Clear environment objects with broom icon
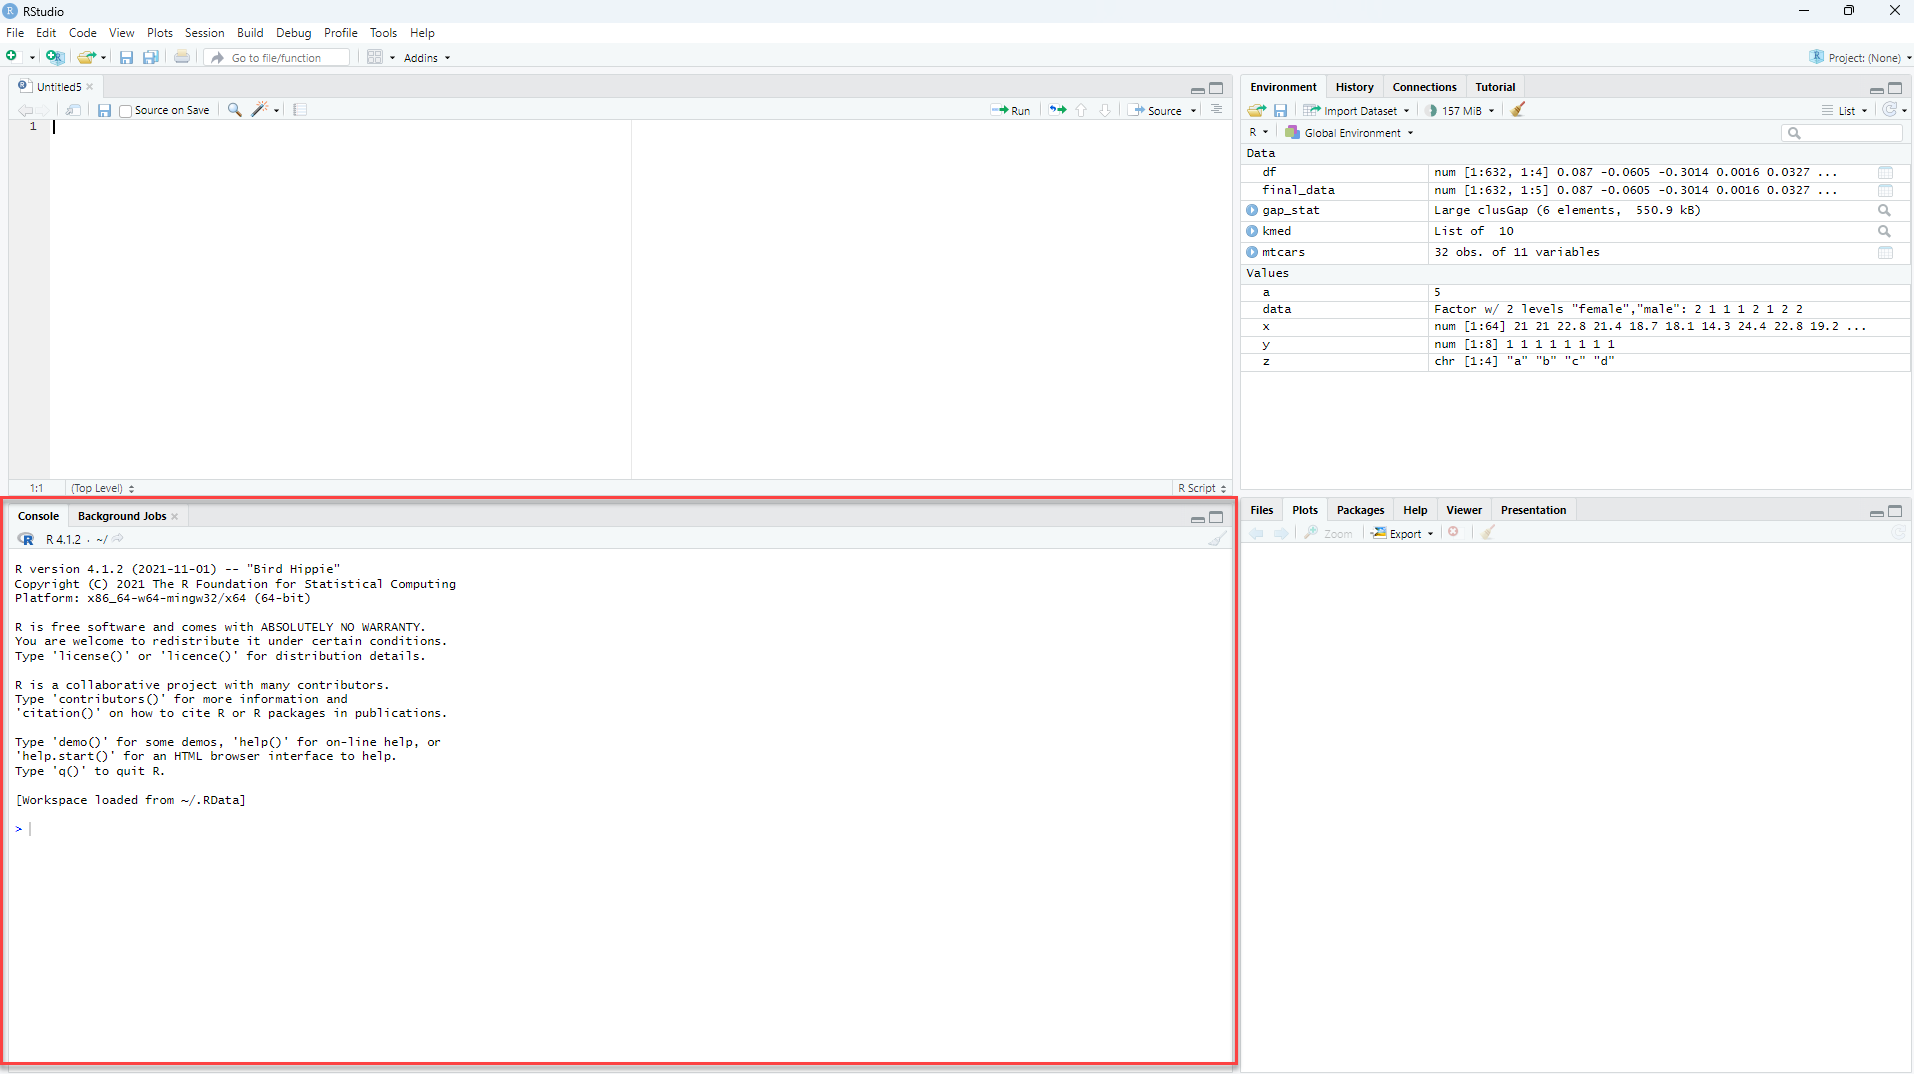Screen dimensions: 1914x1074 click(x=1518, y=110)
